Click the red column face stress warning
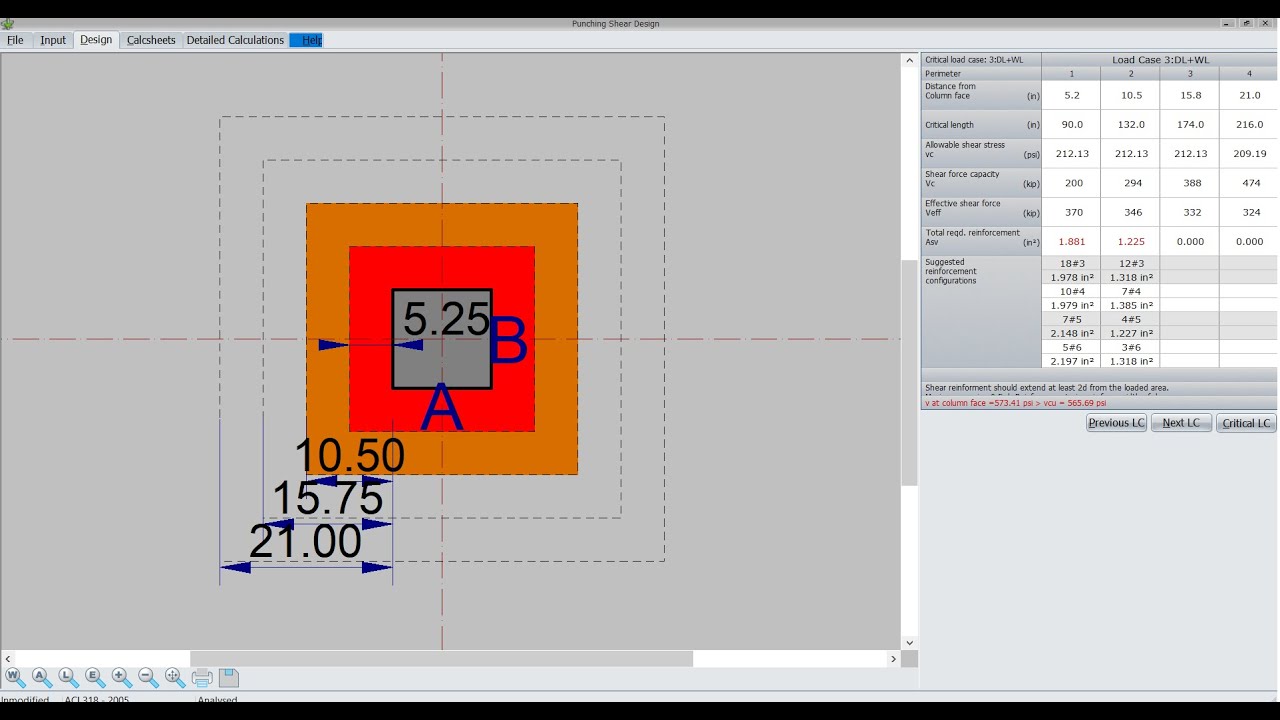Screen dimensions: 1280x720 click(x=1015, y=403)
